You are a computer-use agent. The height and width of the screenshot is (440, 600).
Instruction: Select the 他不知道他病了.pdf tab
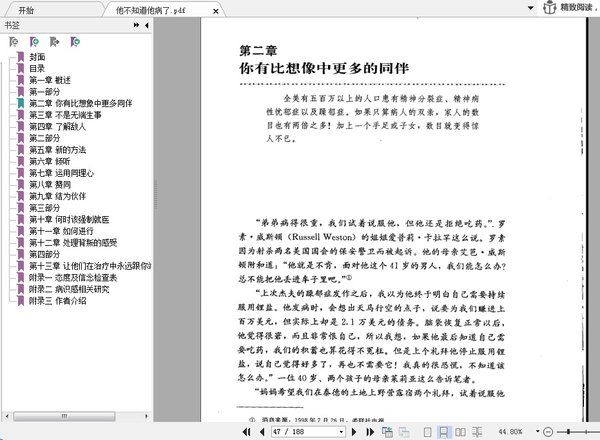[150, 11]
